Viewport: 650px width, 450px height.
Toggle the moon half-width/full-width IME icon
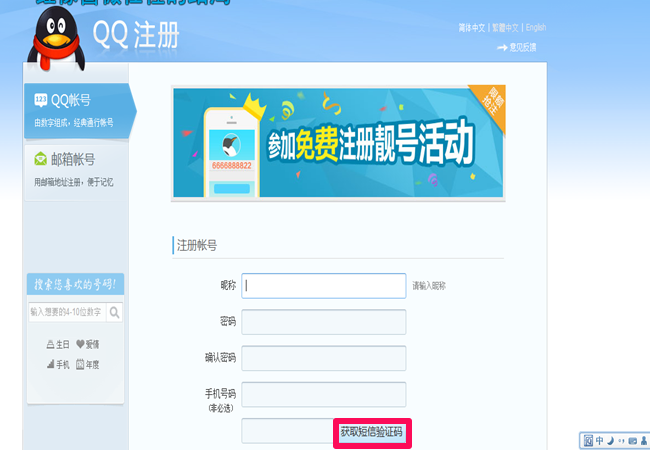point(611,440)
